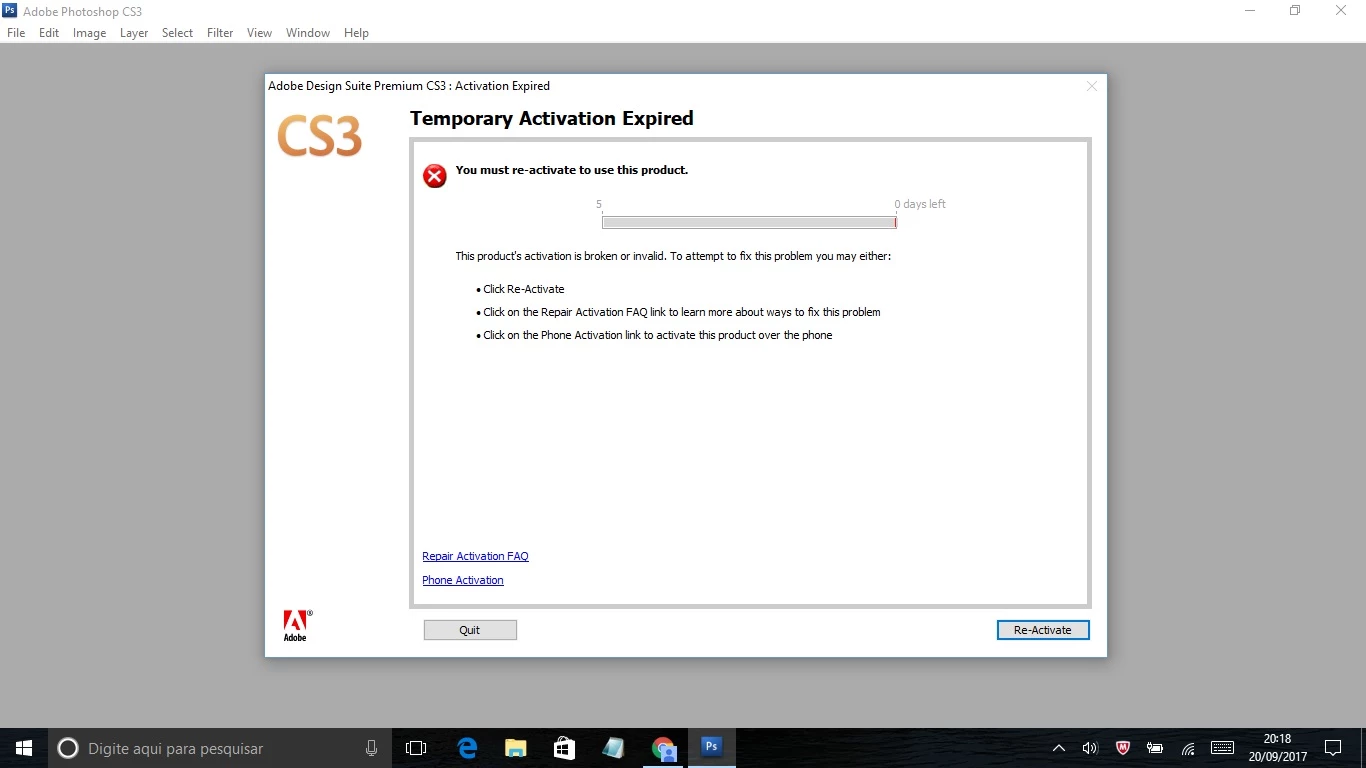Click the CS3 logo

319,136
